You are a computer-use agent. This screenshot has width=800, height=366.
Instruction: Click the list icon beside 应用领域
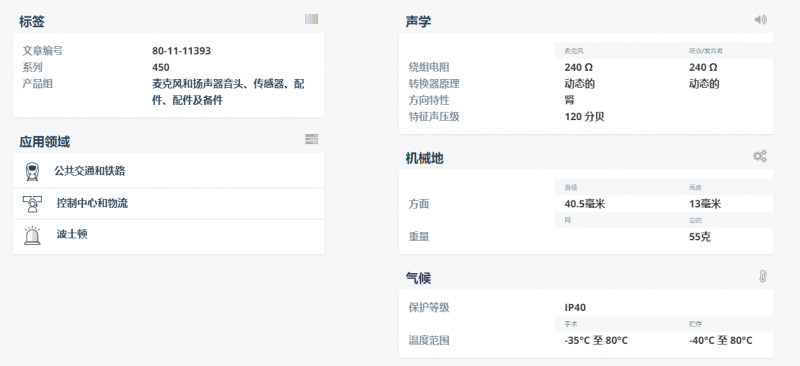coord(311,139)
